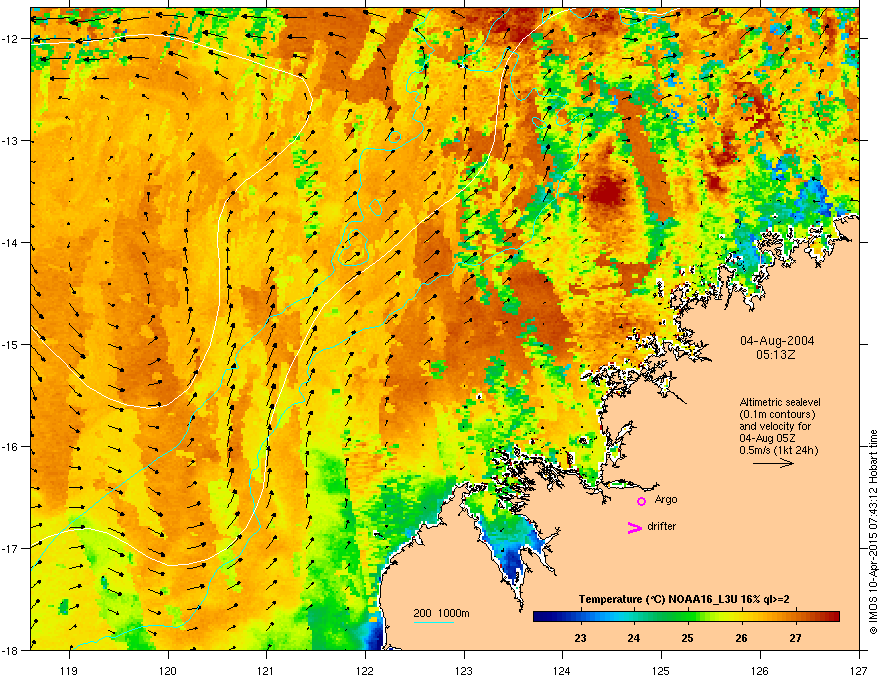Image resolution: width=880 pixels, height=680 pixels.
Task: Click longitude axis label 120
Action: pos(168,670)
